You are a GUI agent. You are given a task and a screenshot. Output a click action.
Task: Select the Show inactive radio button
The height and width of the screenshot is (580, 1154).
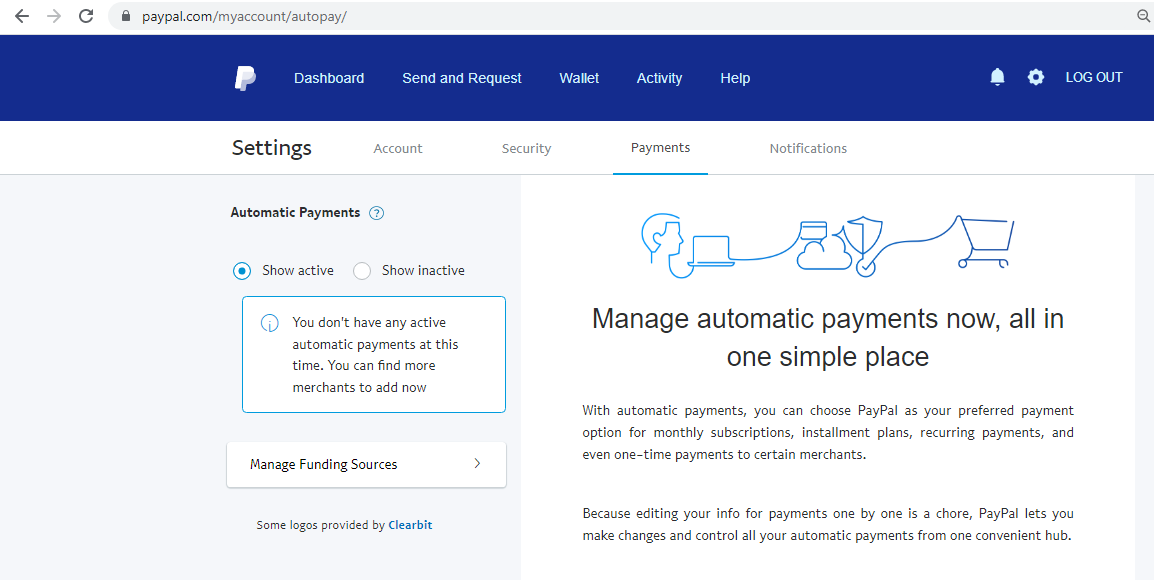[361, 271]
